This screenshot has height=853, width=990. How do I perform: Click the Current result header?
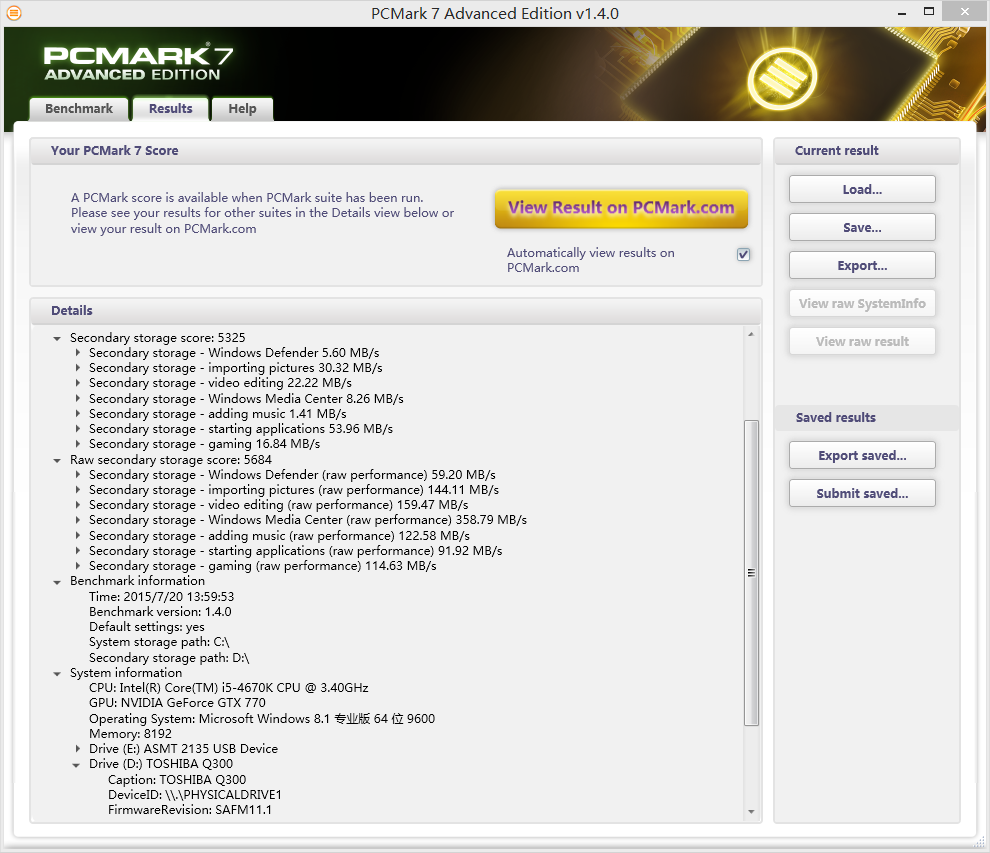(866, 151)
